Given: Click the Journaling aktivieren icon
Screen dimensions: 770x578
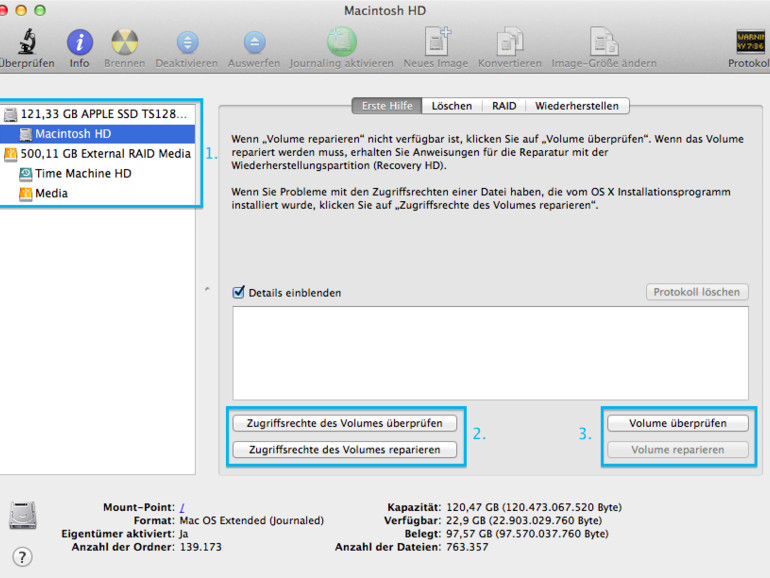Looking at the screenshot, I should pyautogui.click(x=342, y=42).
